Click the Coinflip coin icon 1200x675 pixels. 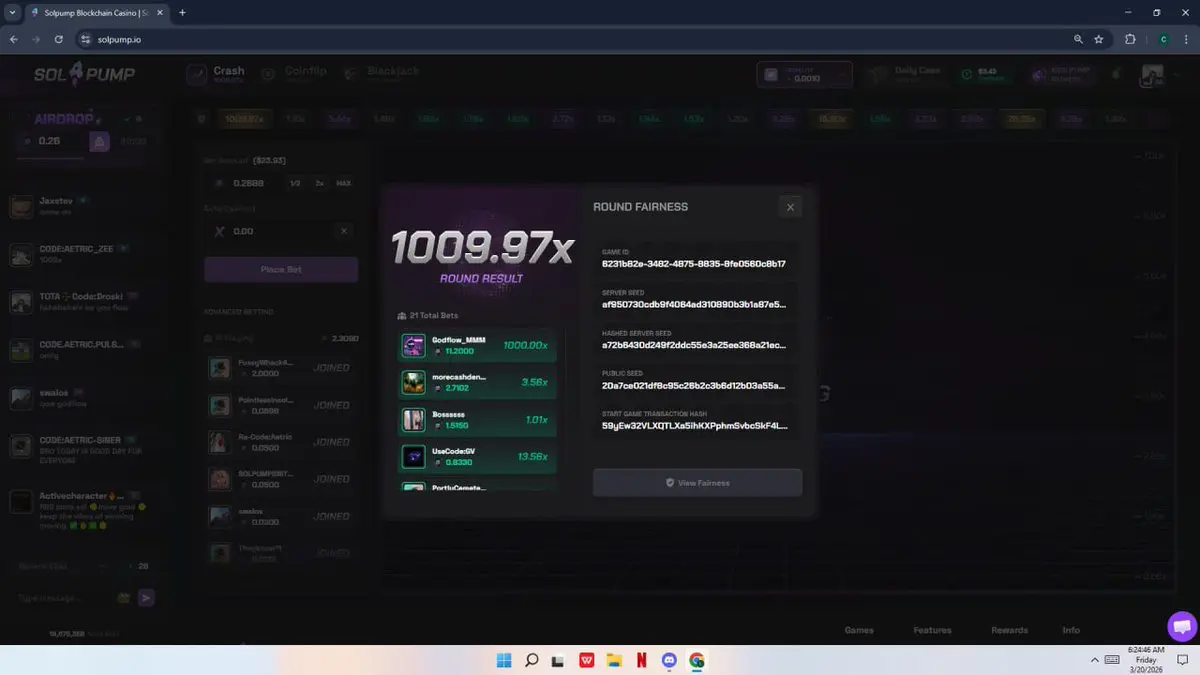(x=268, y=74)
